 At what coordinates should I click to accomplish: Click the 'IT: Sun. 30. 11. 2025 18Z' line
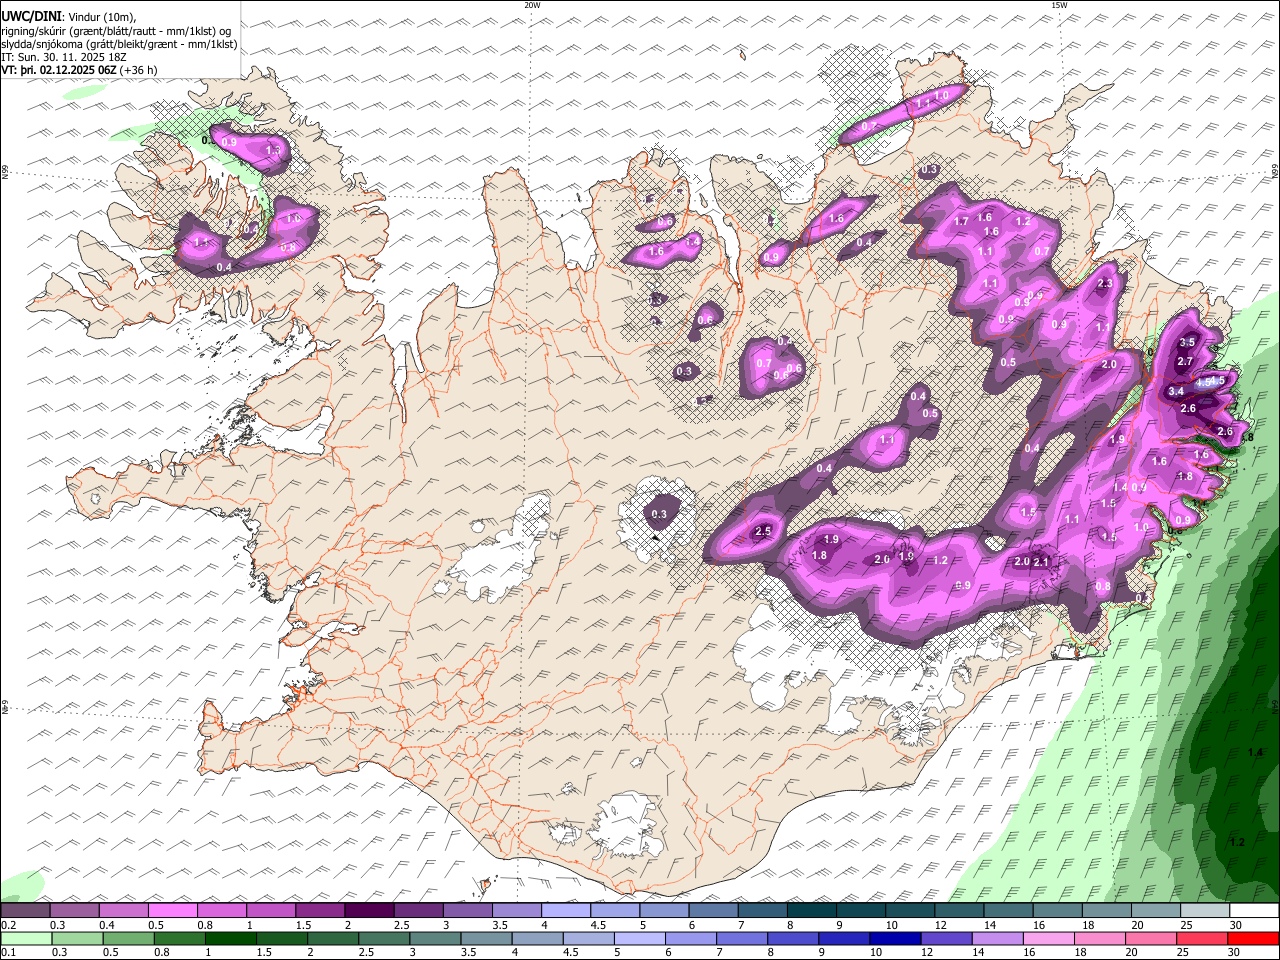click(64, 57)
